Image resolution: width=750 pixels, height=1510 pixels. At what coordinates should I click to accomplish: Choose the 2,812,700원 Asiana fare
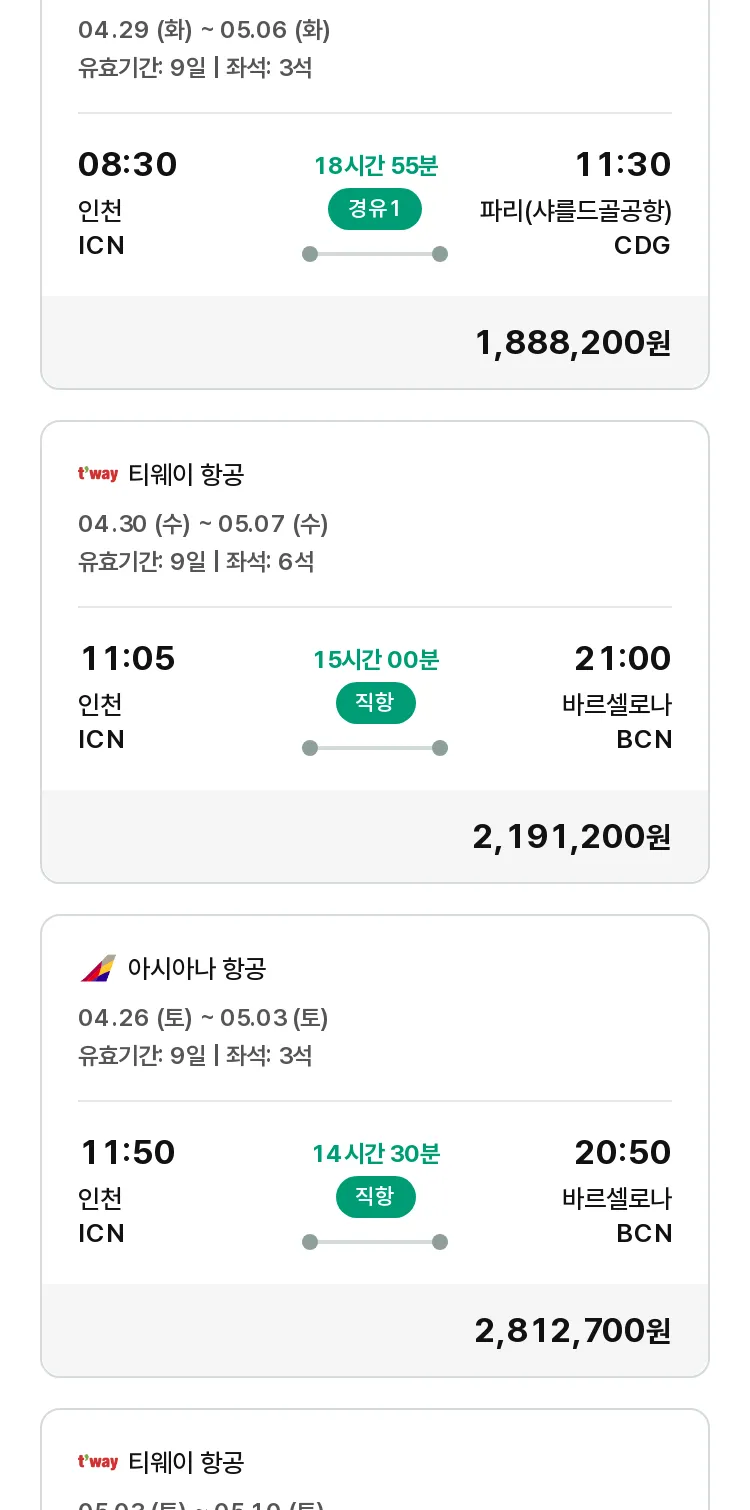point(573,1331)
